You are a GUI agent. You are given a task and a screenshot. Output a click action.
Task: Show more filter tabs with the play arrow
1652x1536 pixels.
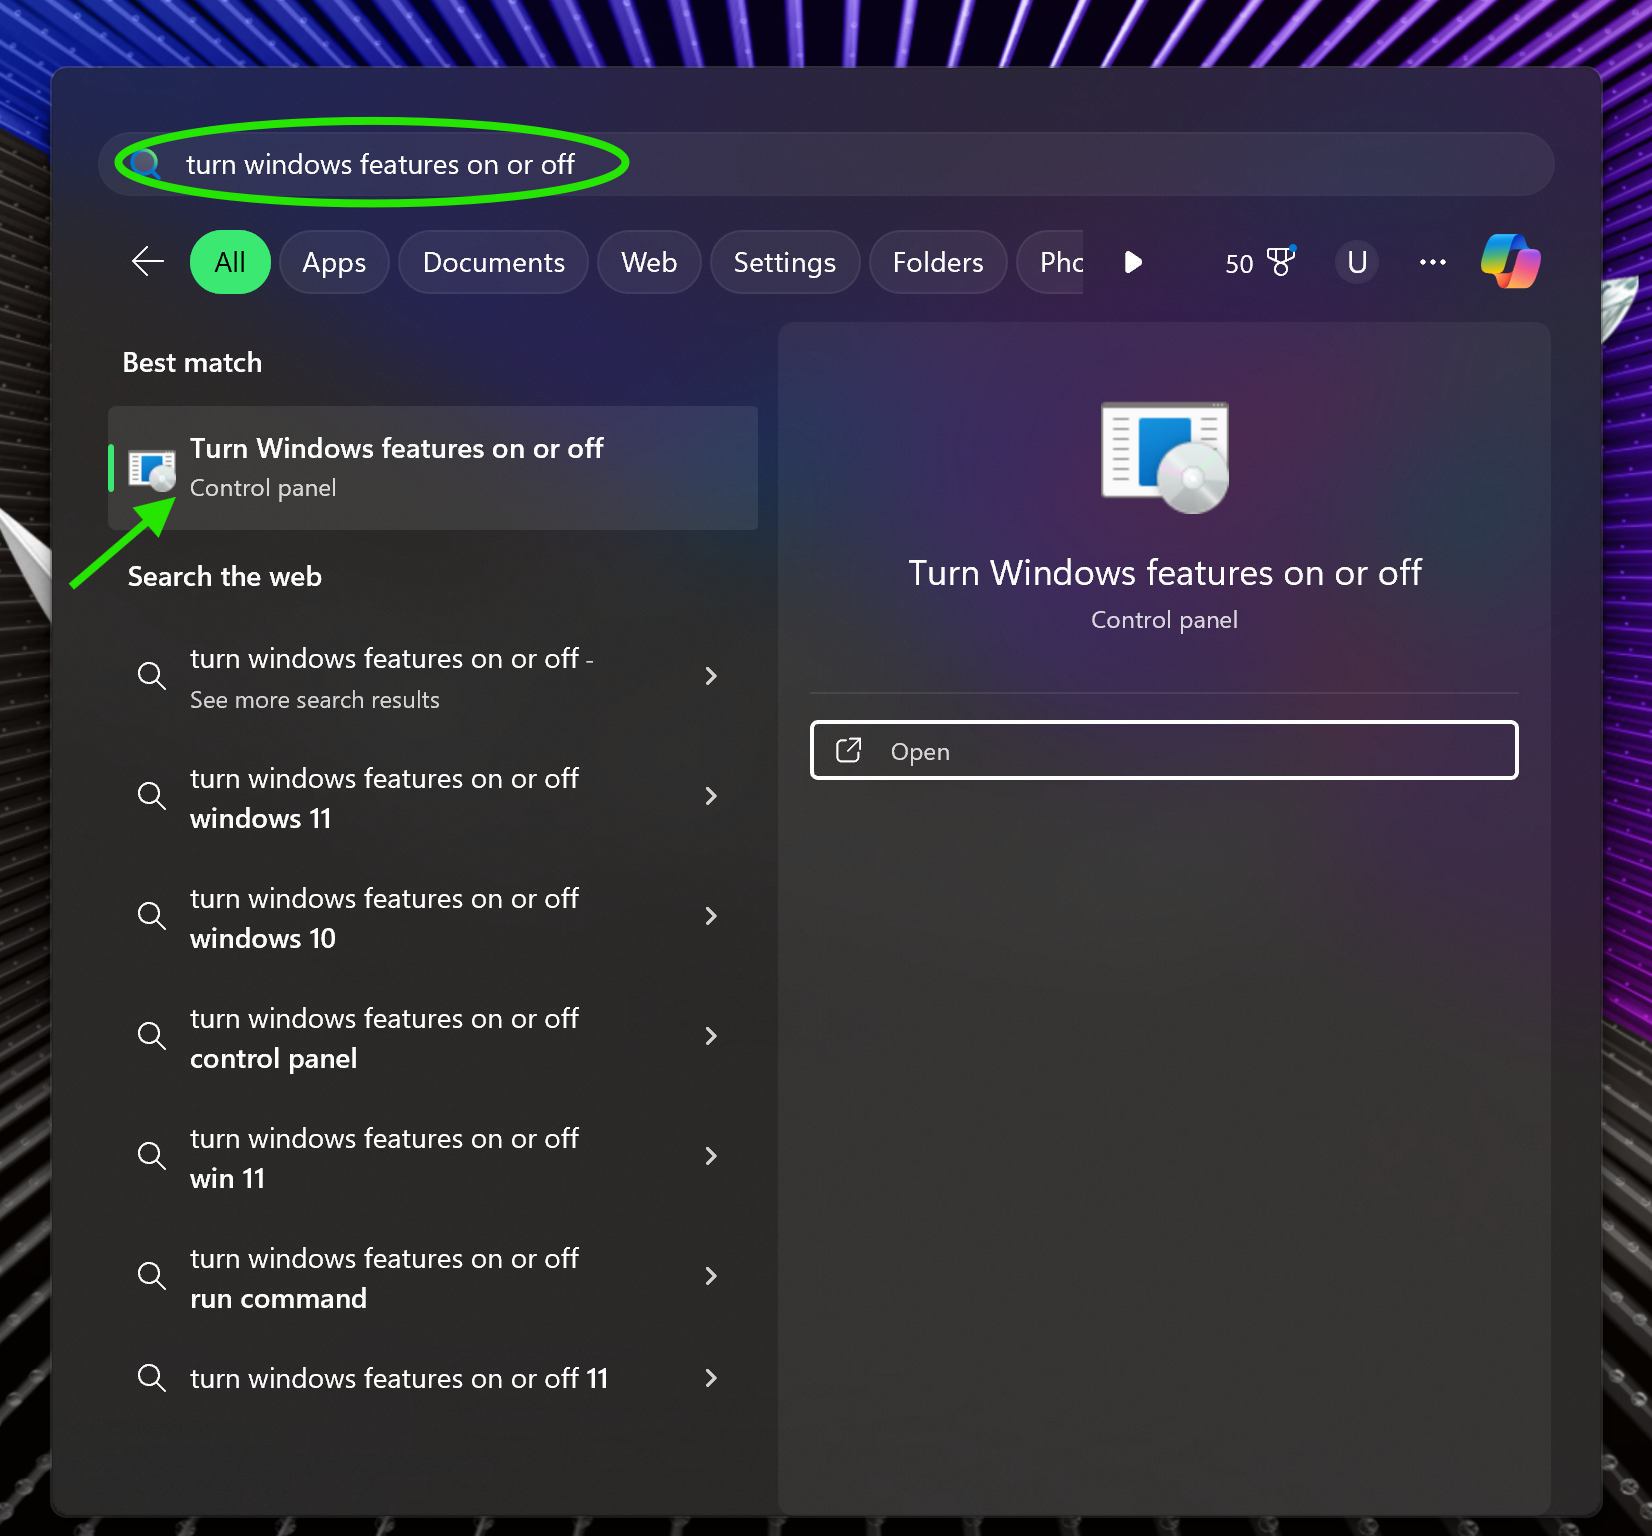(x=1133, y=262)
